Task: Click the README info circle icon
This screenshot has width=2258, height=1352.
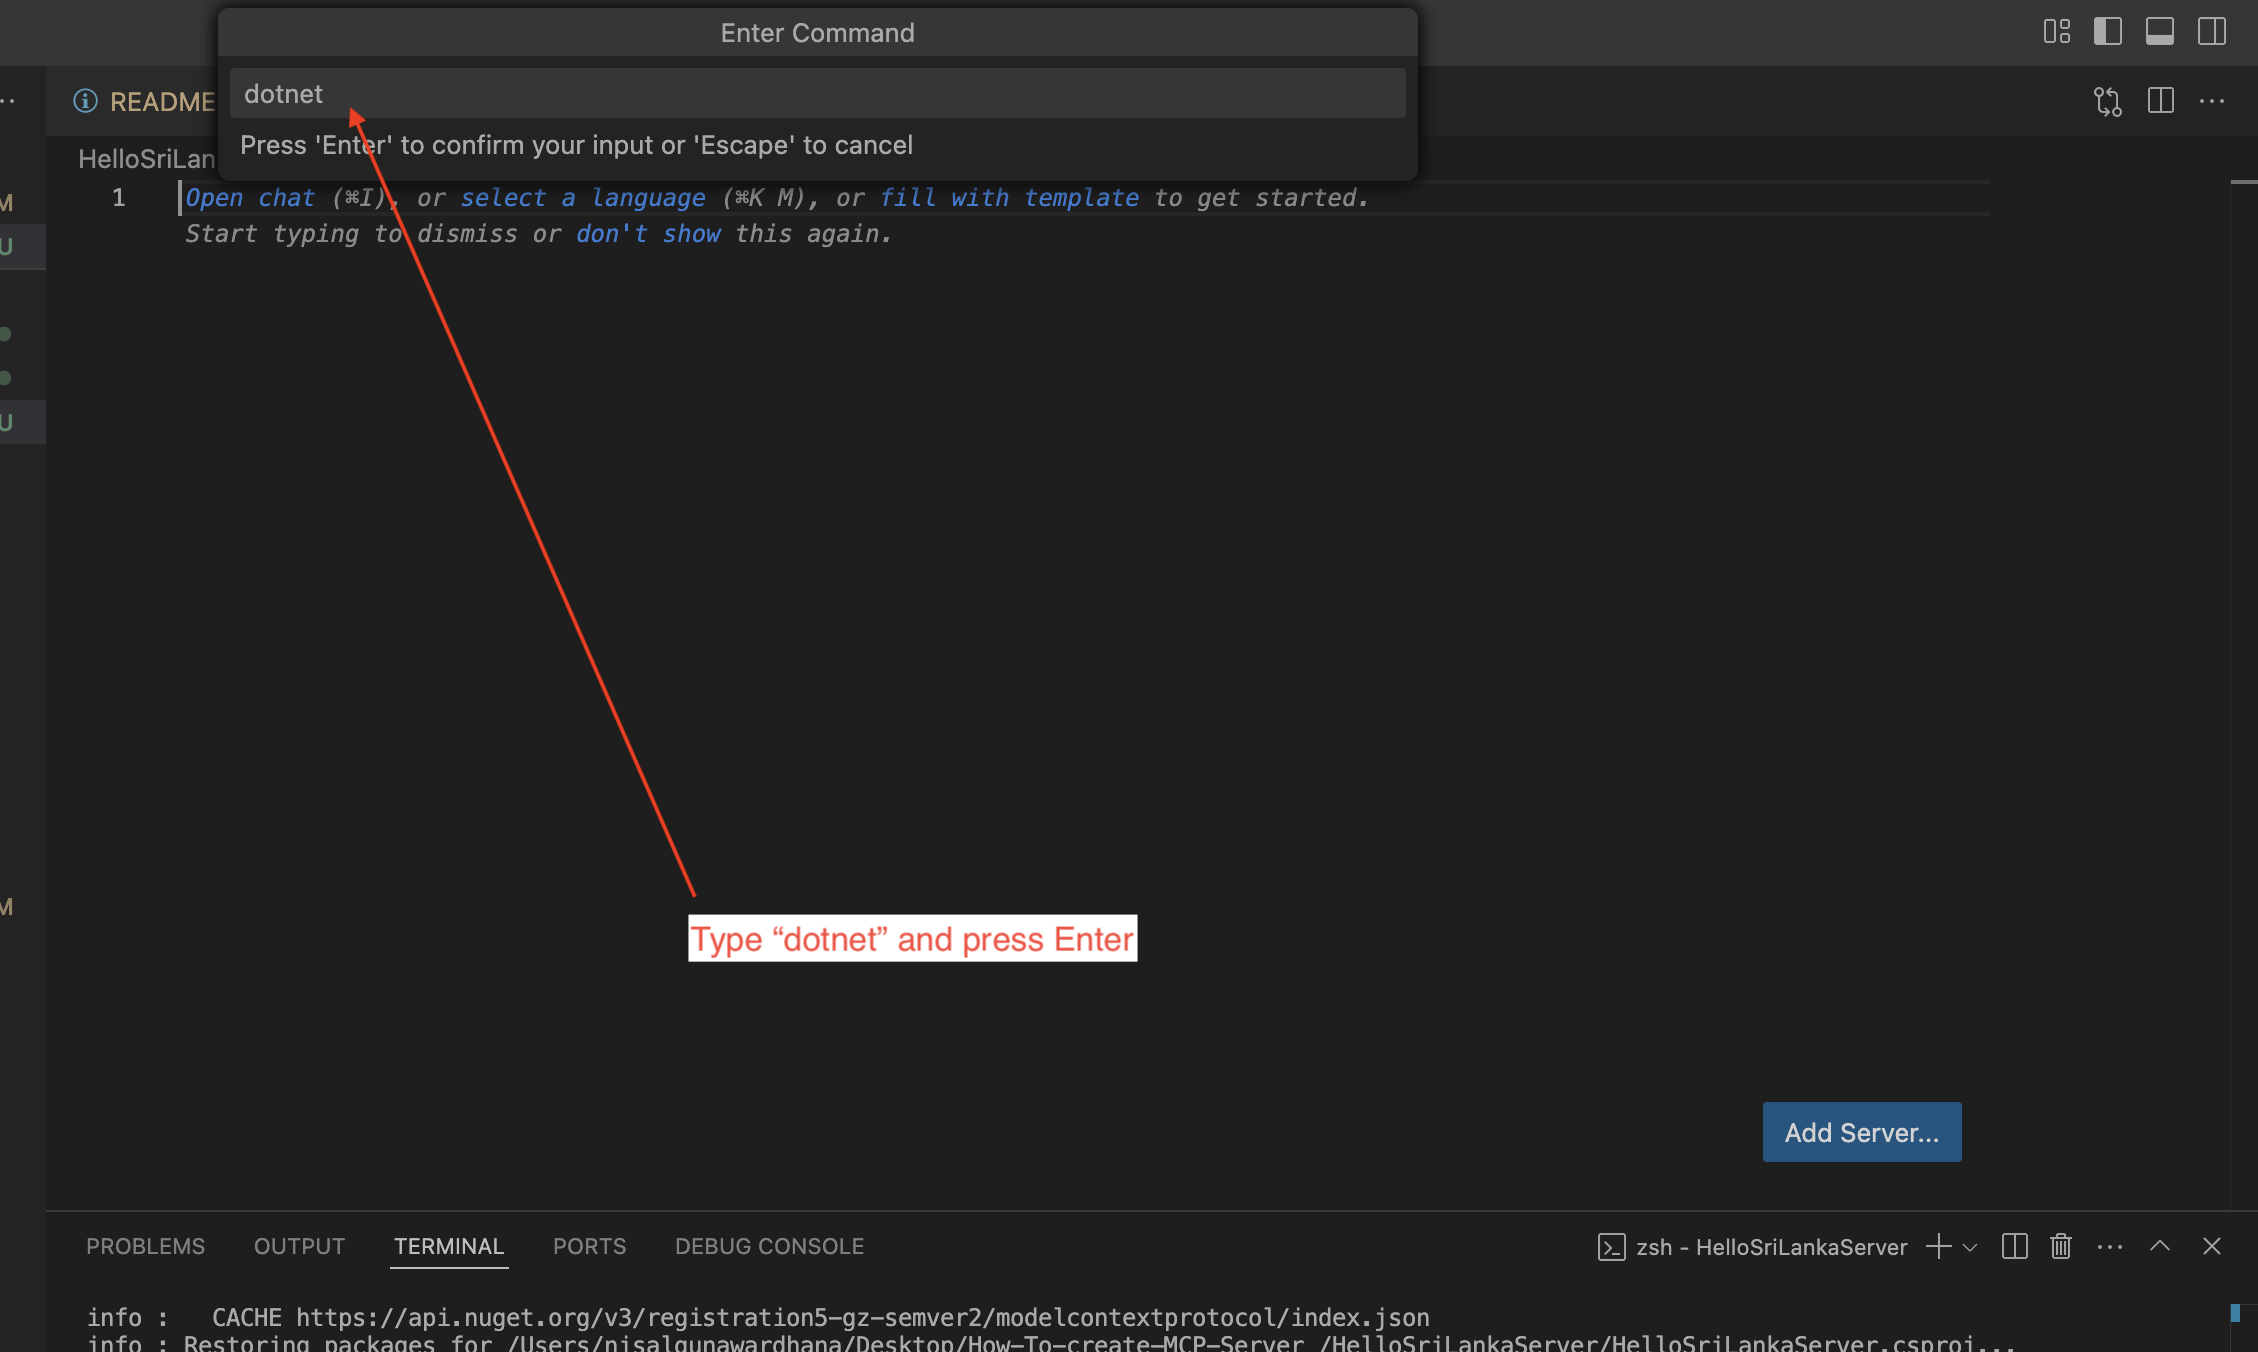Action: pyautogui.click(x=85, y=101)
